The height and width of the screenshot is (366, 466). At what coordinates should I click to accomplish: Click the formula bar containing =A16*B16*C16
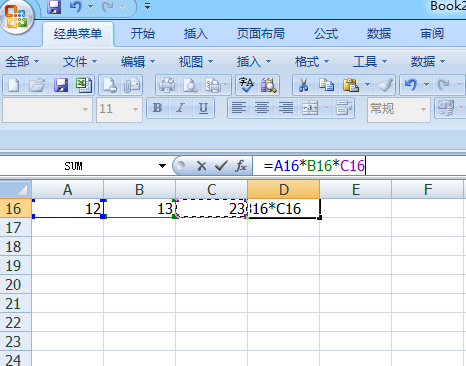359,166
